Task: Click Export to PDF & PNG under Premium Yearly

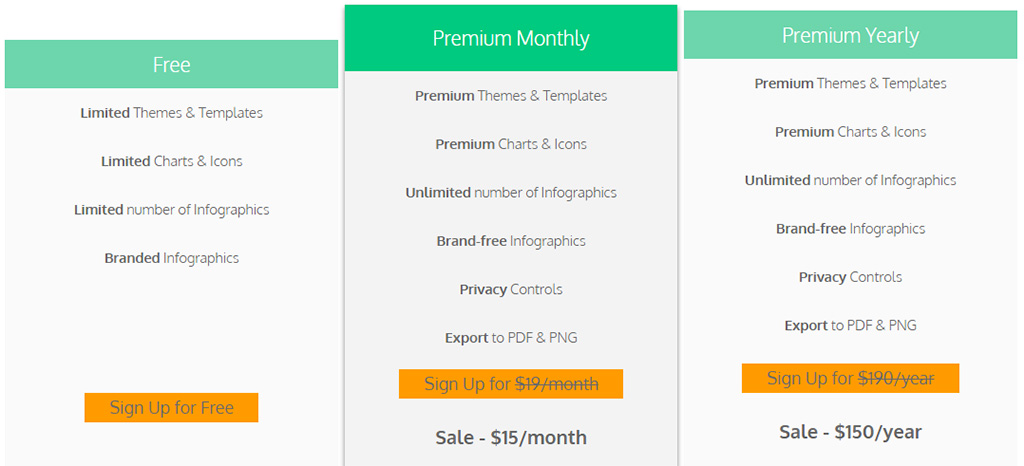Action: click(850, 326)
